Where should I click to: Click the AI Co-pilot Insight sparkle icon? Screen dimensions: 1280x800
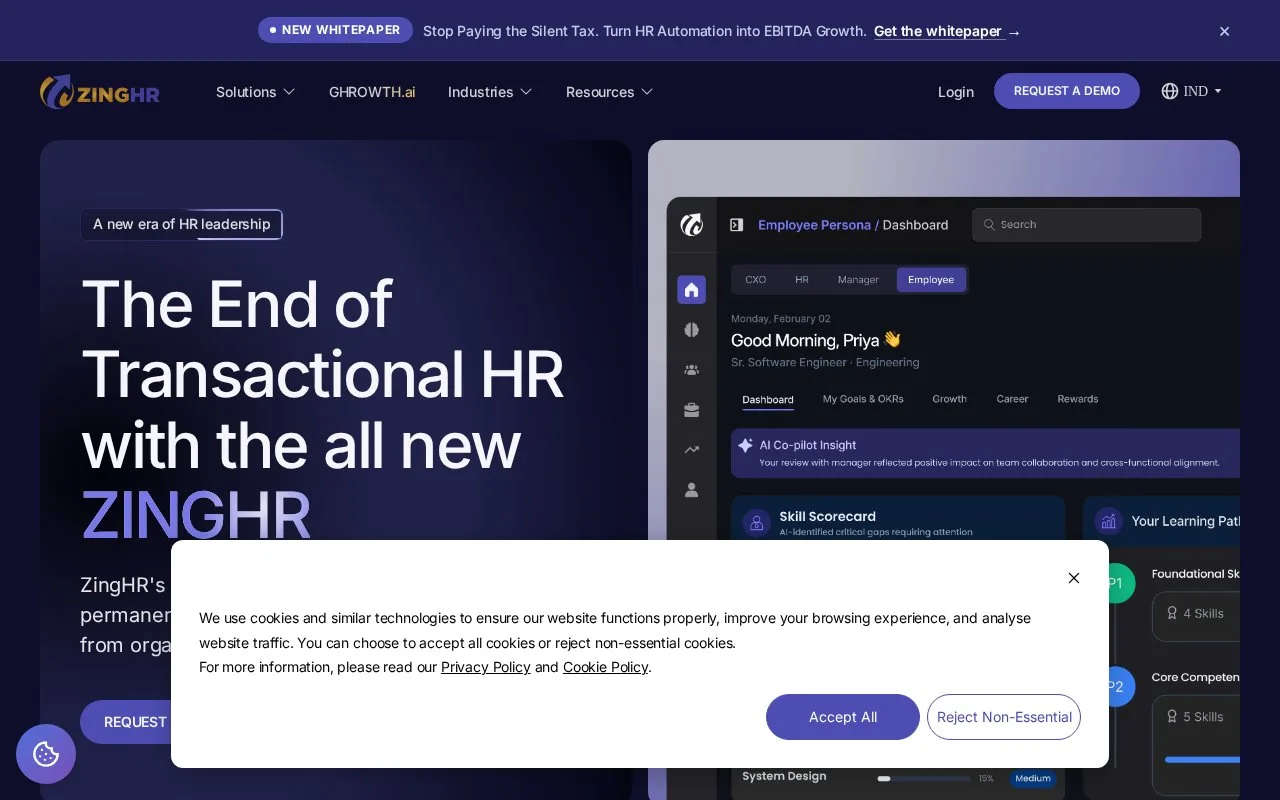[x=744, y=445]
